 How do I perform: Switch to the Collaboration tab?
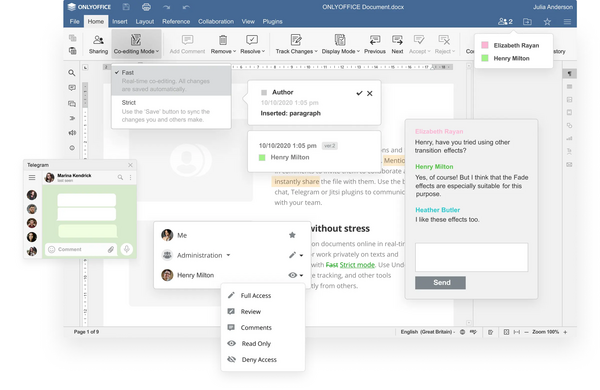coord(216,21)
